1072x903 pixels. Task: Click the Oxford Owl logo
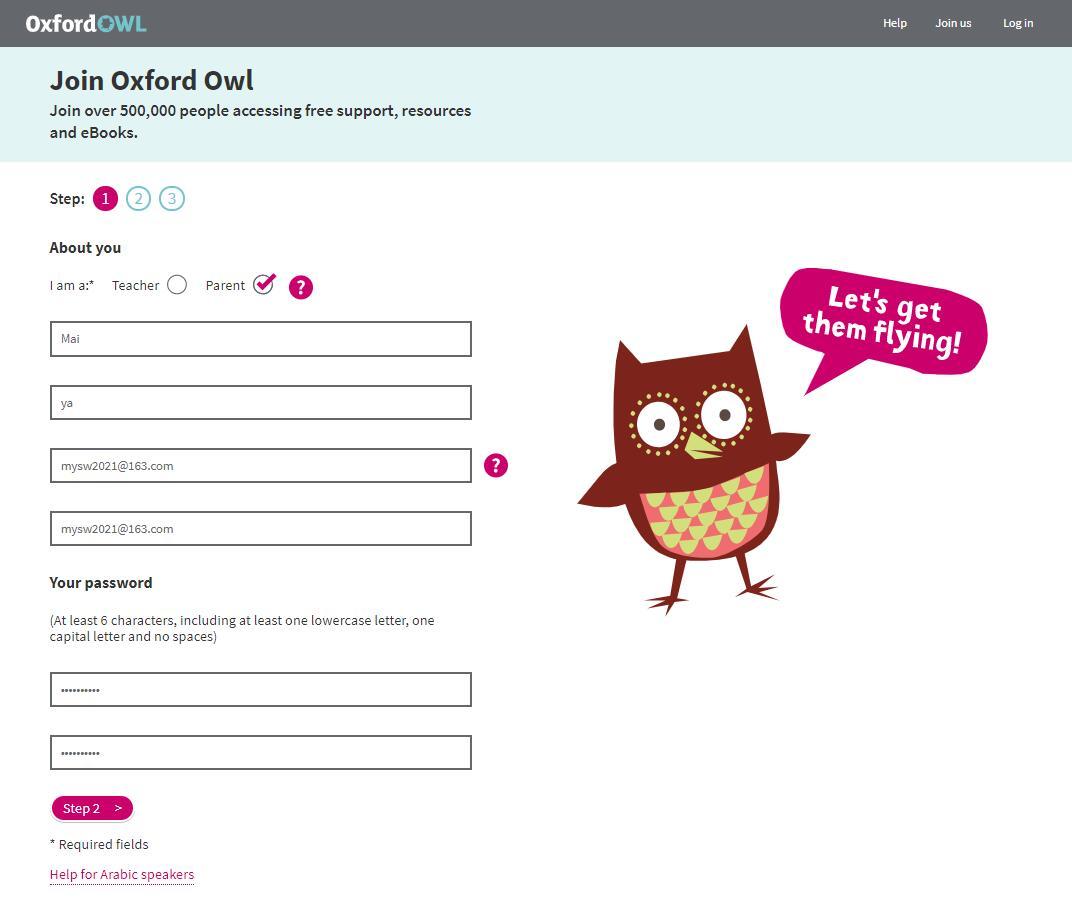coord(86,21)
